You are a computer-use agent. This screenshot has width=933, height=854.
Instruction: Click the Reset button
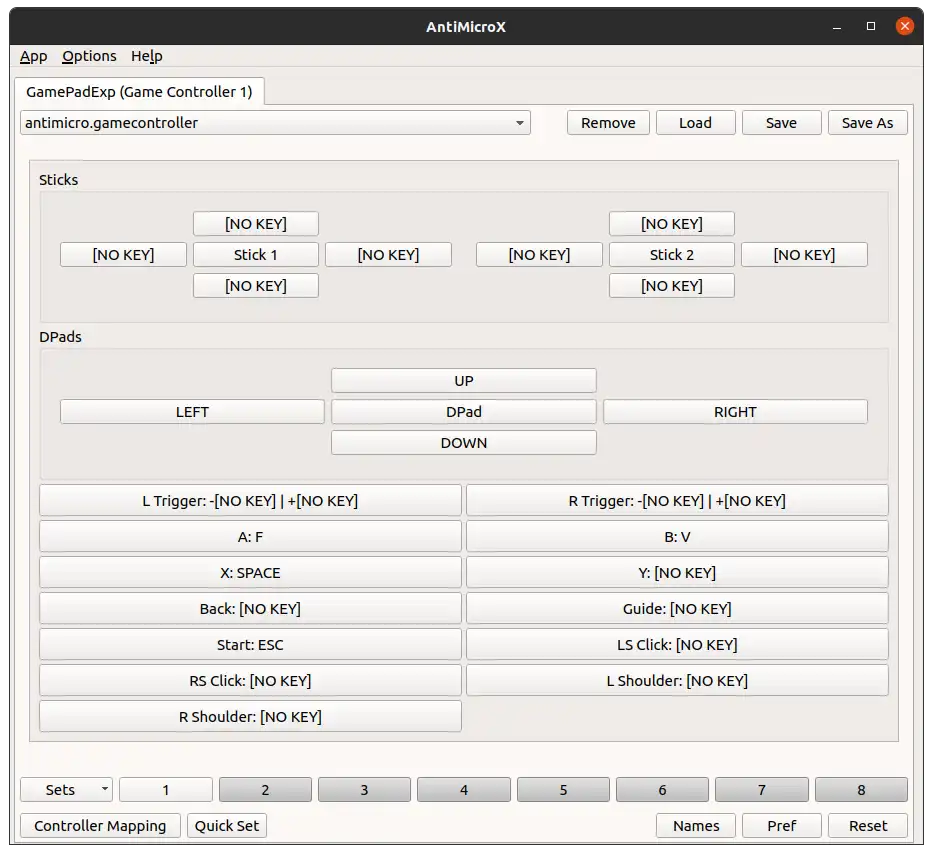click(x=868, y=825)
